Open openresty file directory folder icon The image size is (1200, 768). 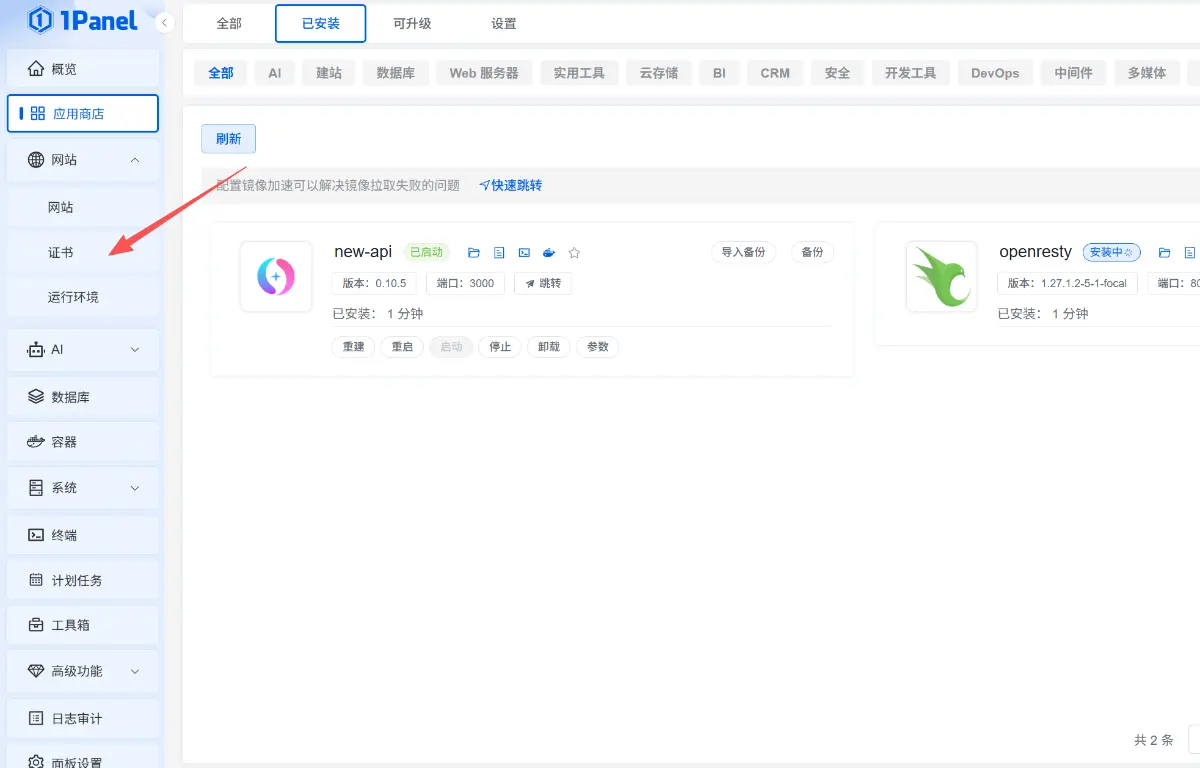(x=1164, y=252)
